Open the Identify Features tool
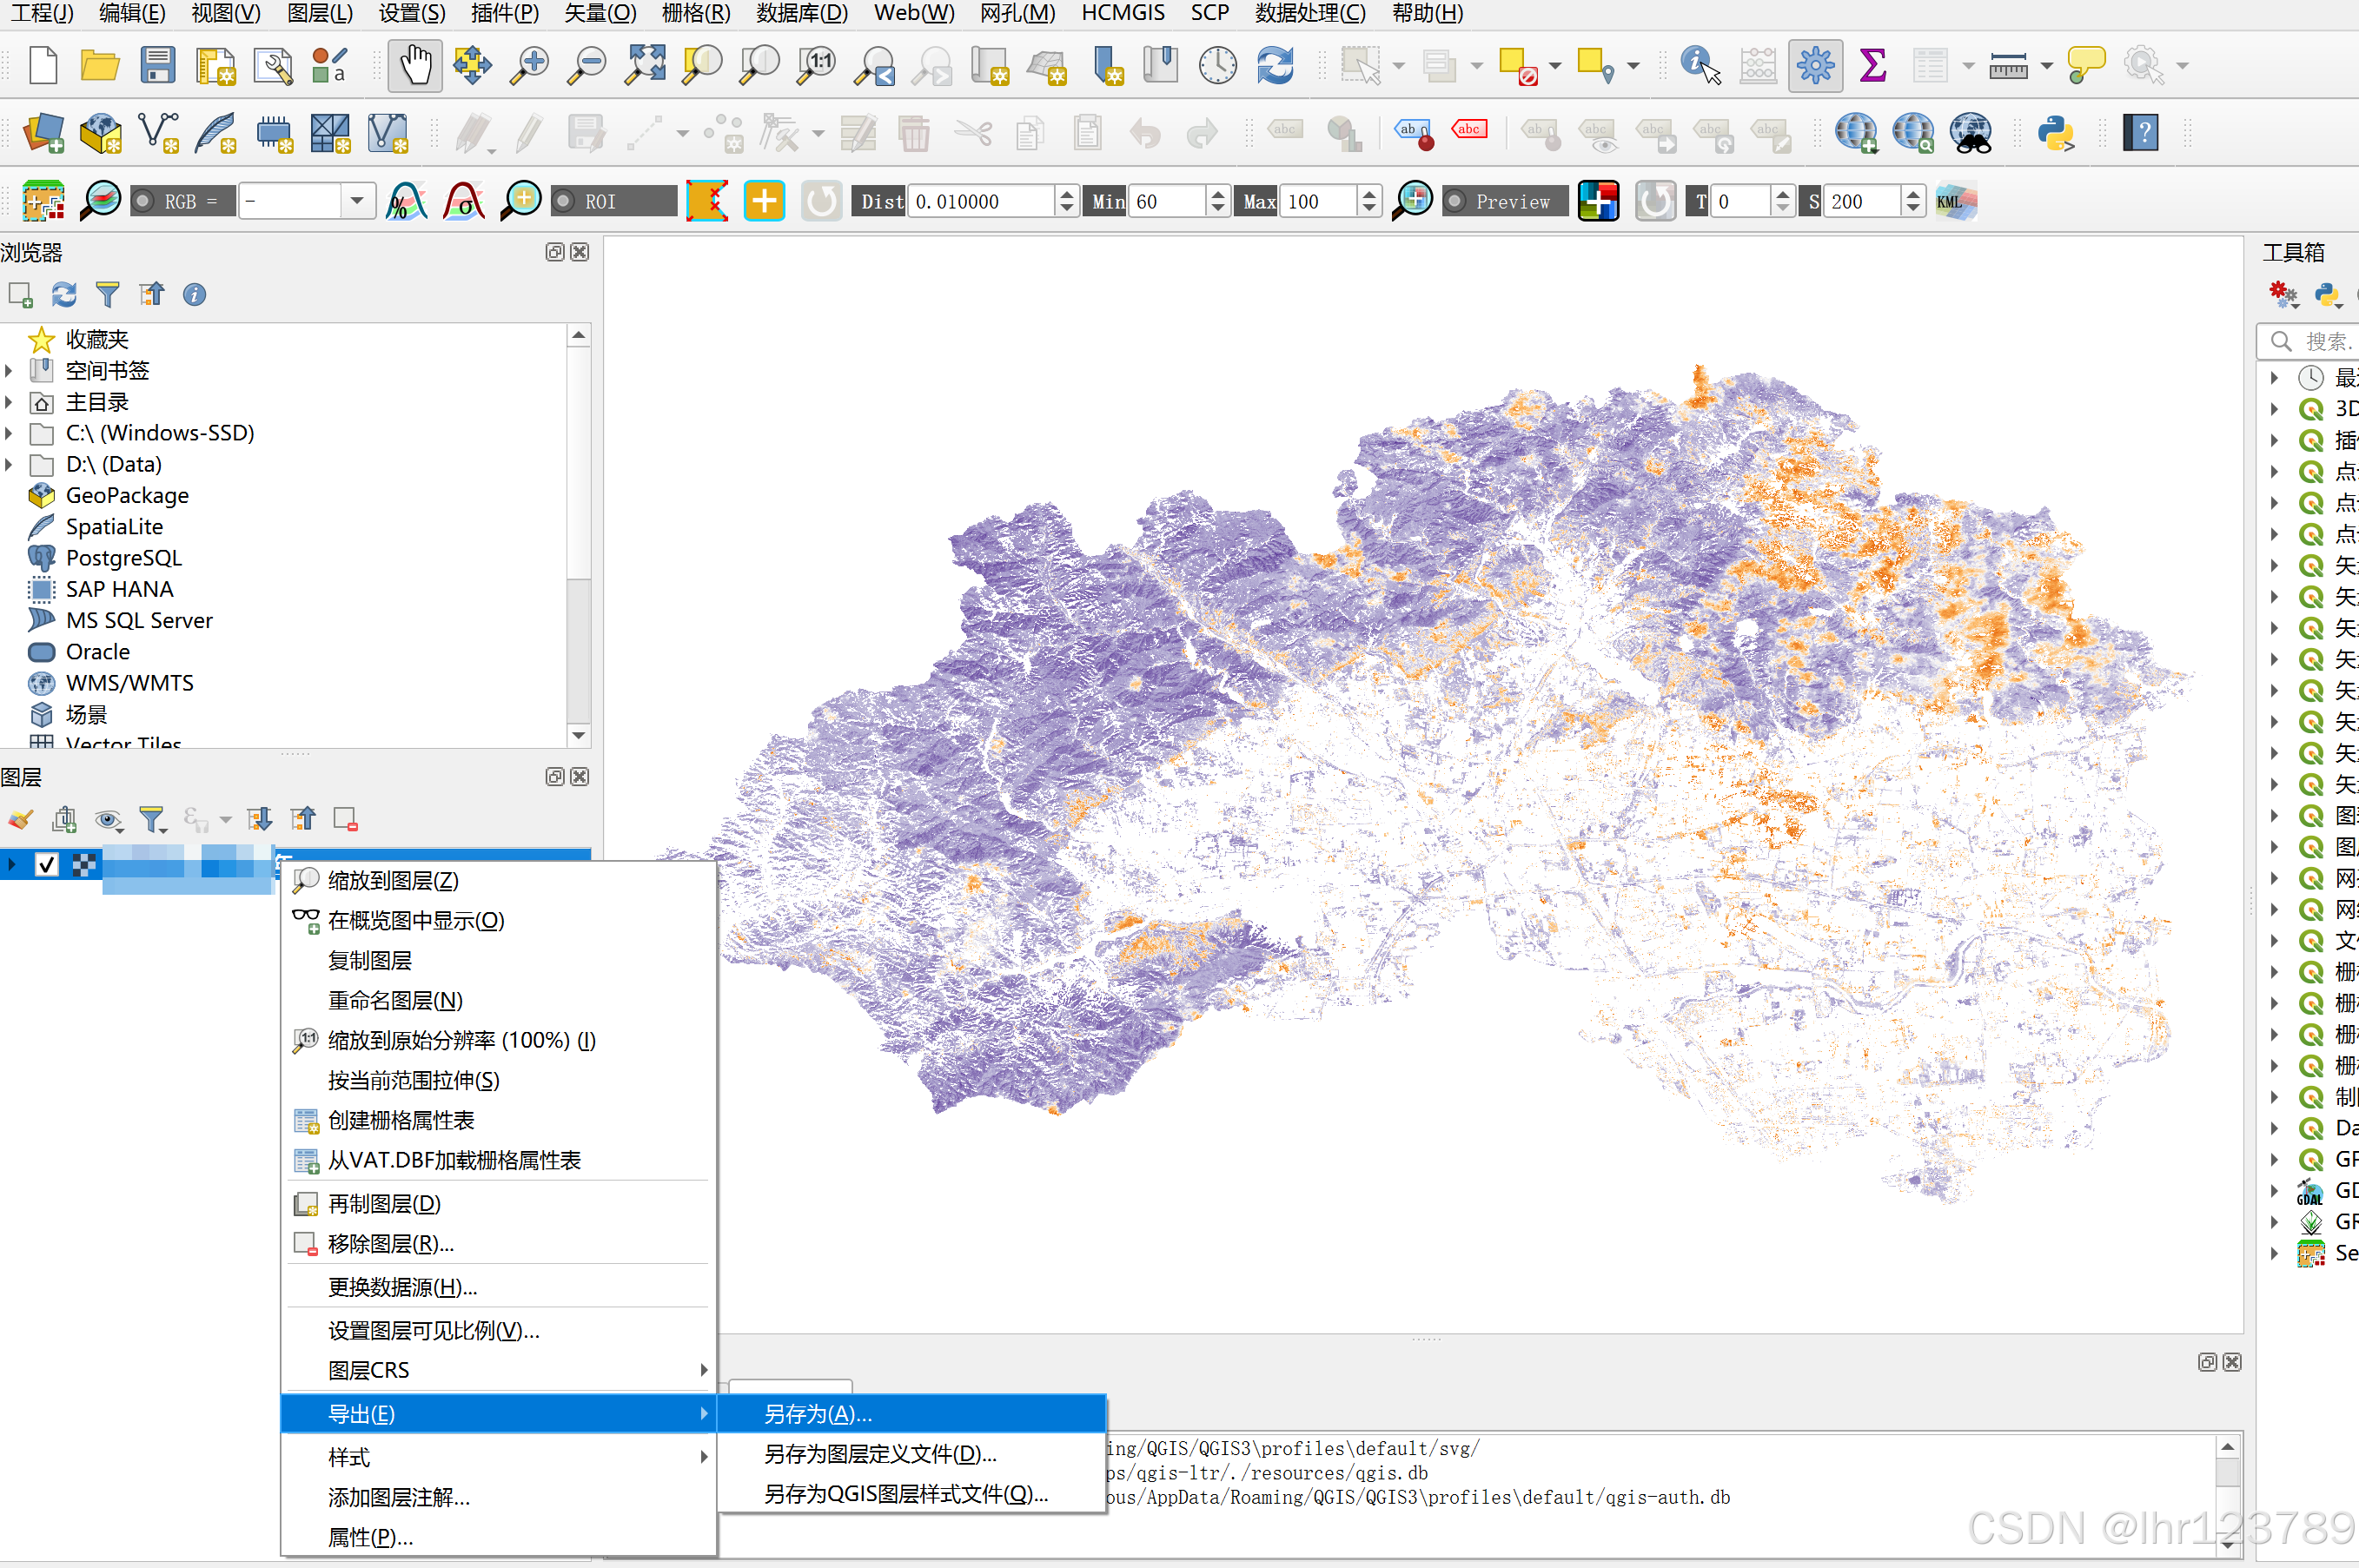 click(1699, 66)
